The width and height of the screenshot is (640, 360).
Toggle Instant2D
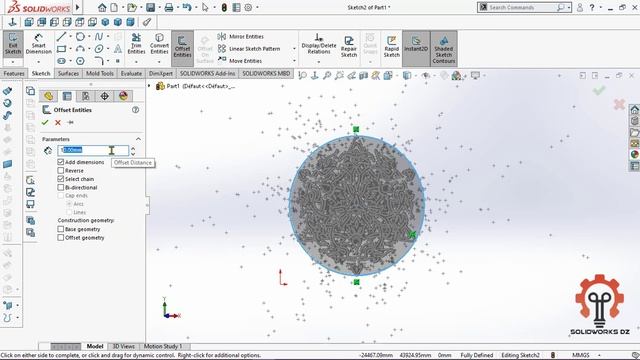pyautogui.click(x=416, y=47)
